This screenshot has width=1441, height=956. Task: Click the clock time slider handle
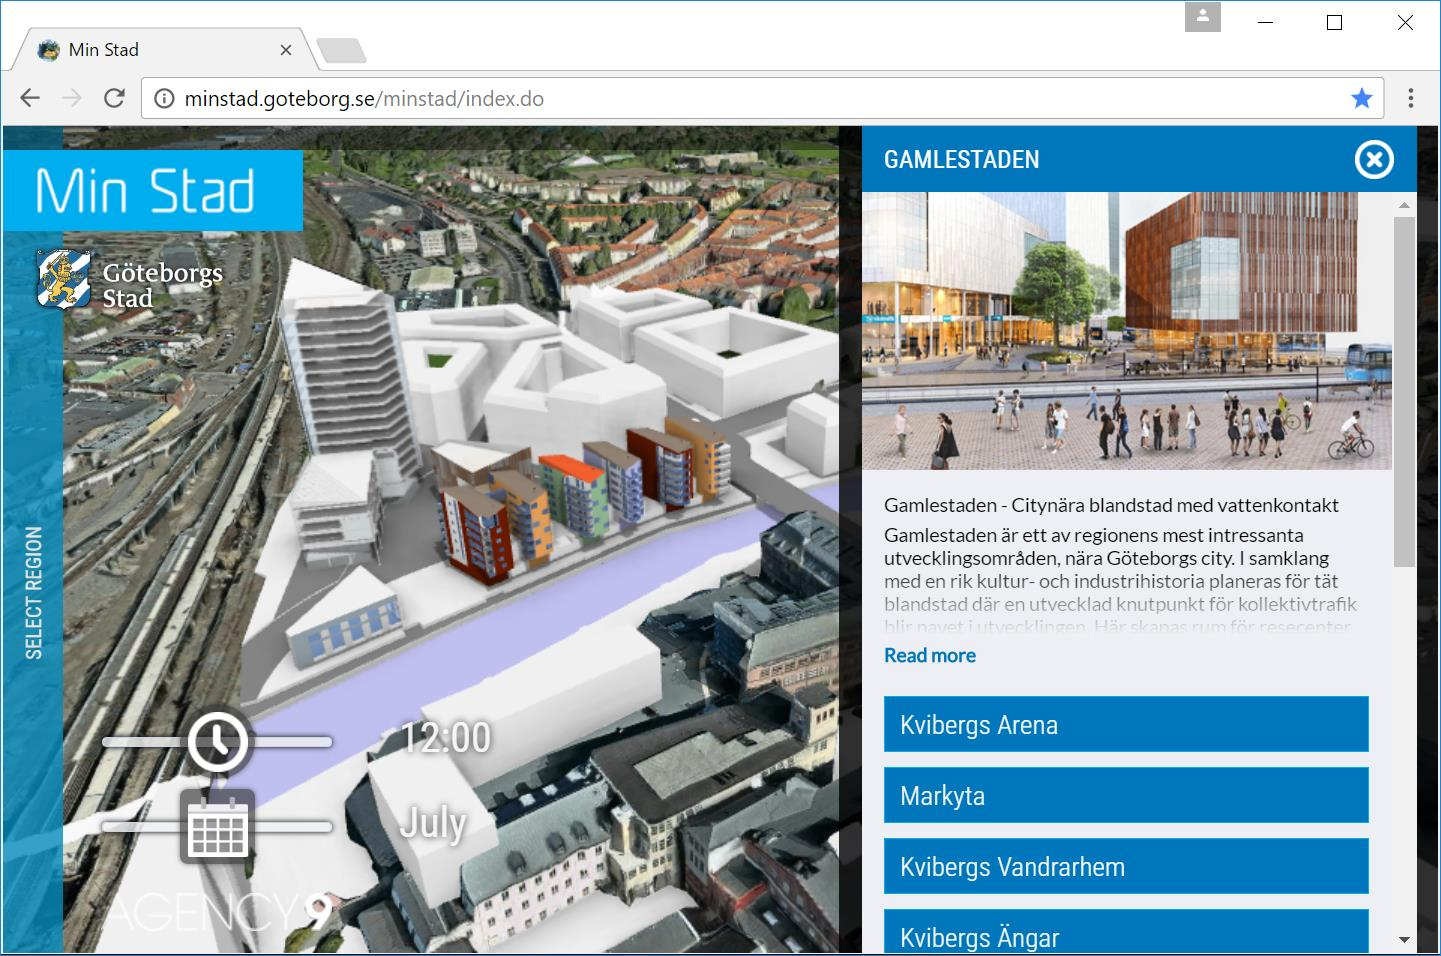click(x=218, y=741)
